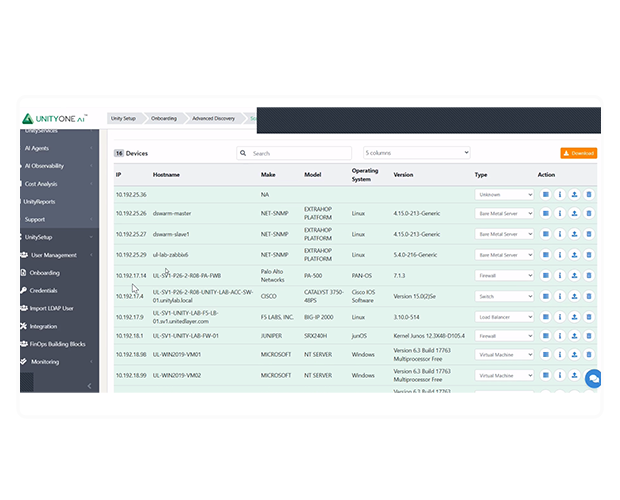Screen dimensions: 620x500
Task: Change the Type dropdown showing Switch
Action: coord(504,296)
